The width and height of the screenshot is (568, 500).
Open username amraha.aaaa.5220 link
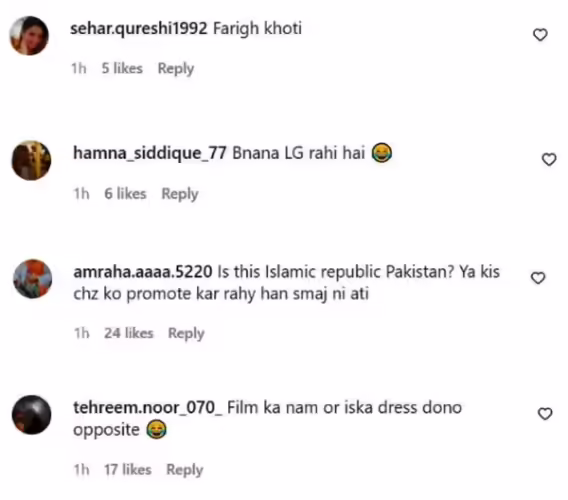[143, 272]
